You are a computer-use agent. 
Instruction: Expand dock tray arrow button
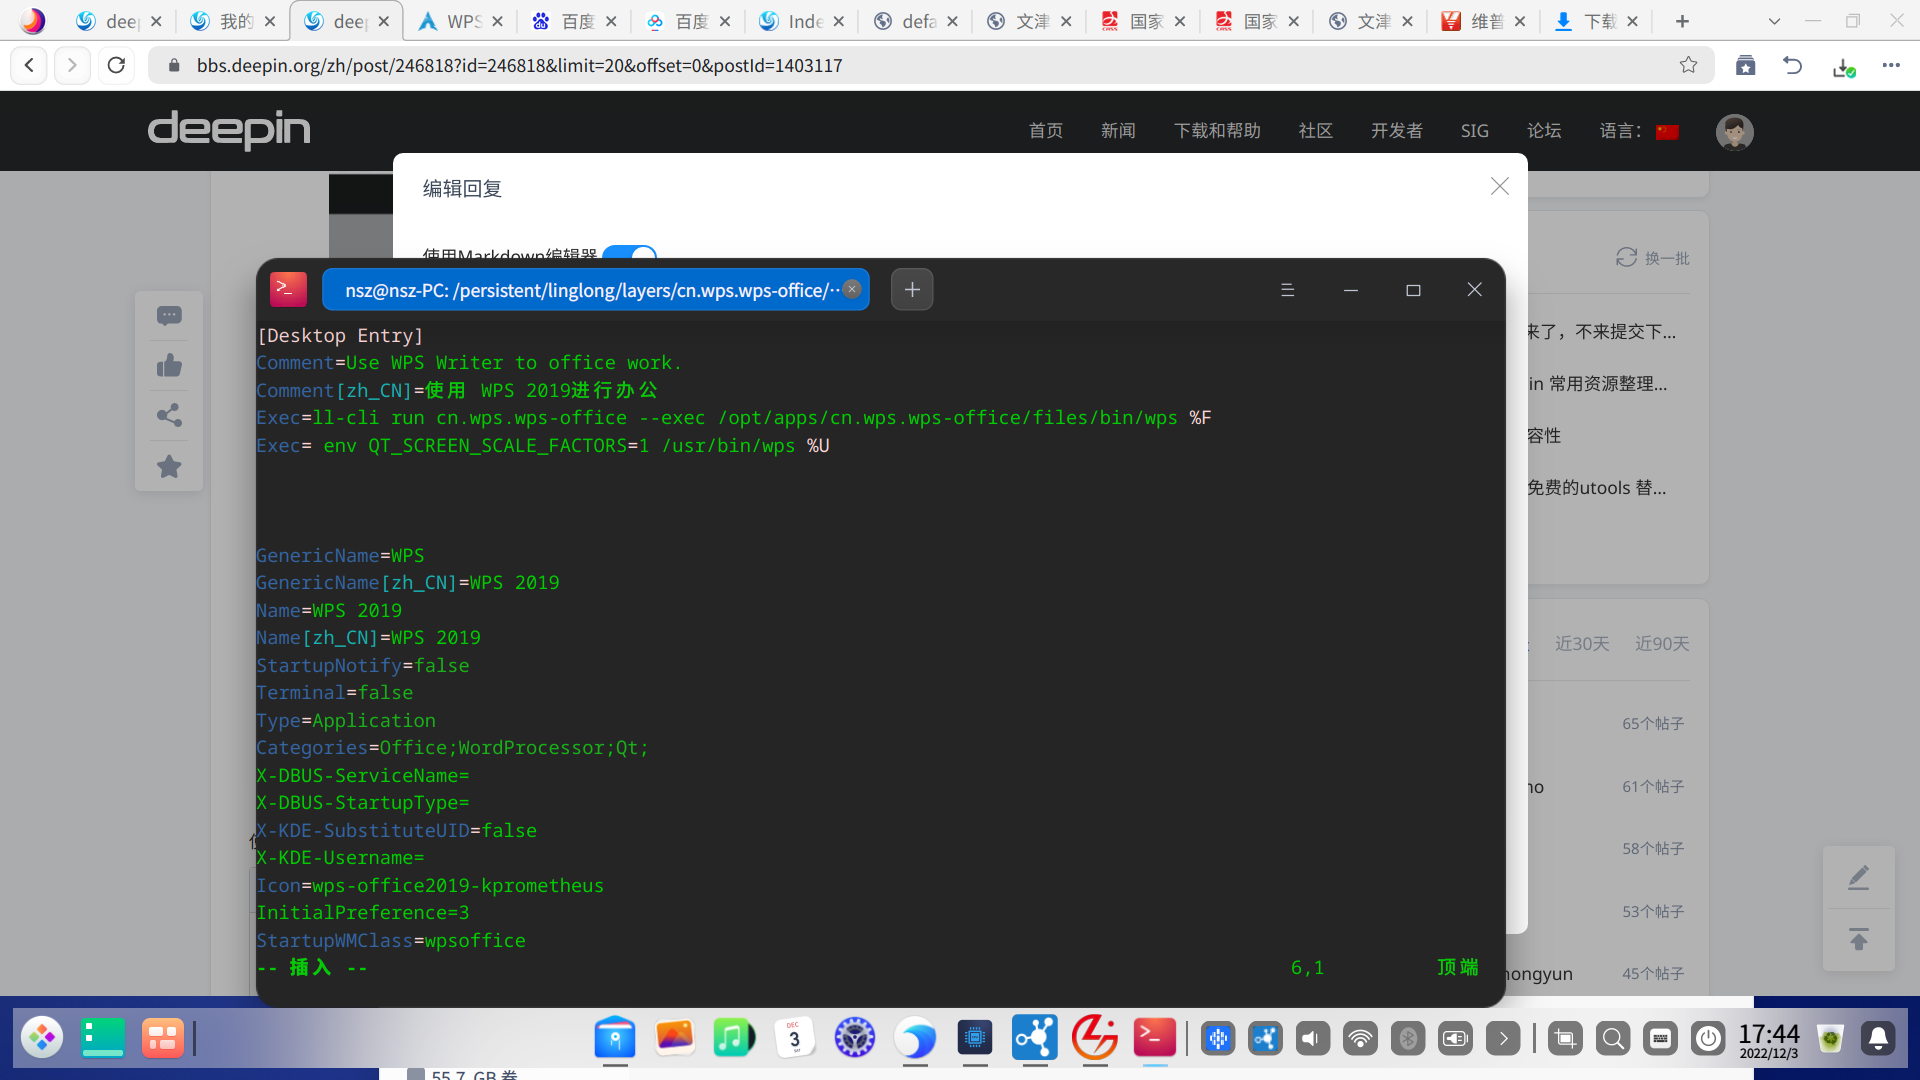pyautogui.click(x=1502, y=1039)
